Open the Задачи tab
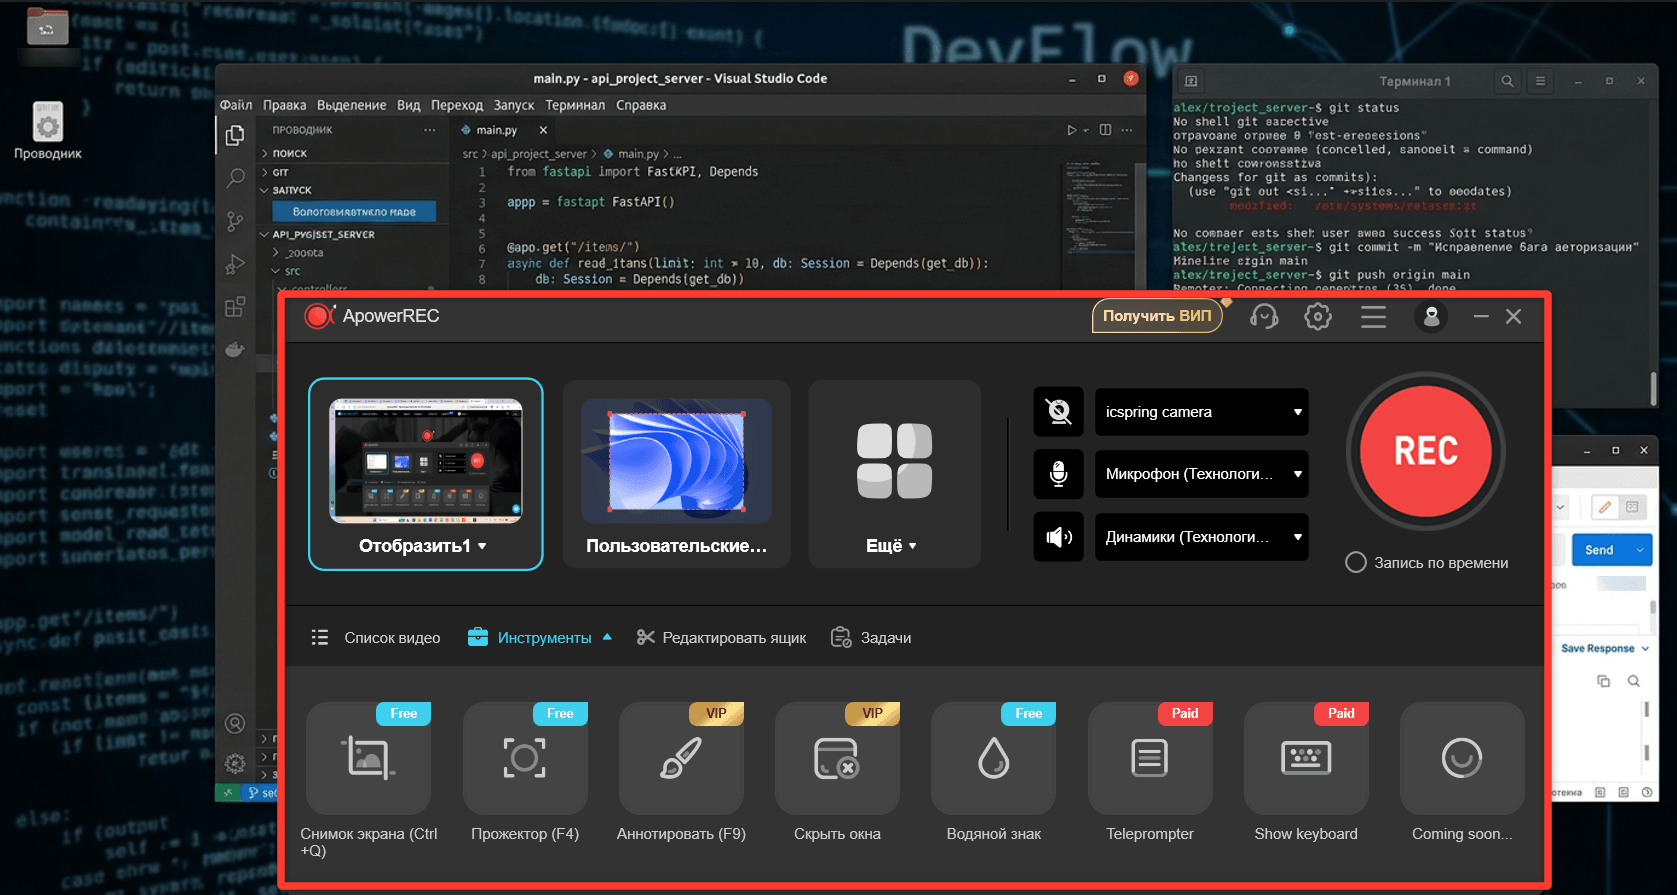1677x895 pixels. point(871,638)
